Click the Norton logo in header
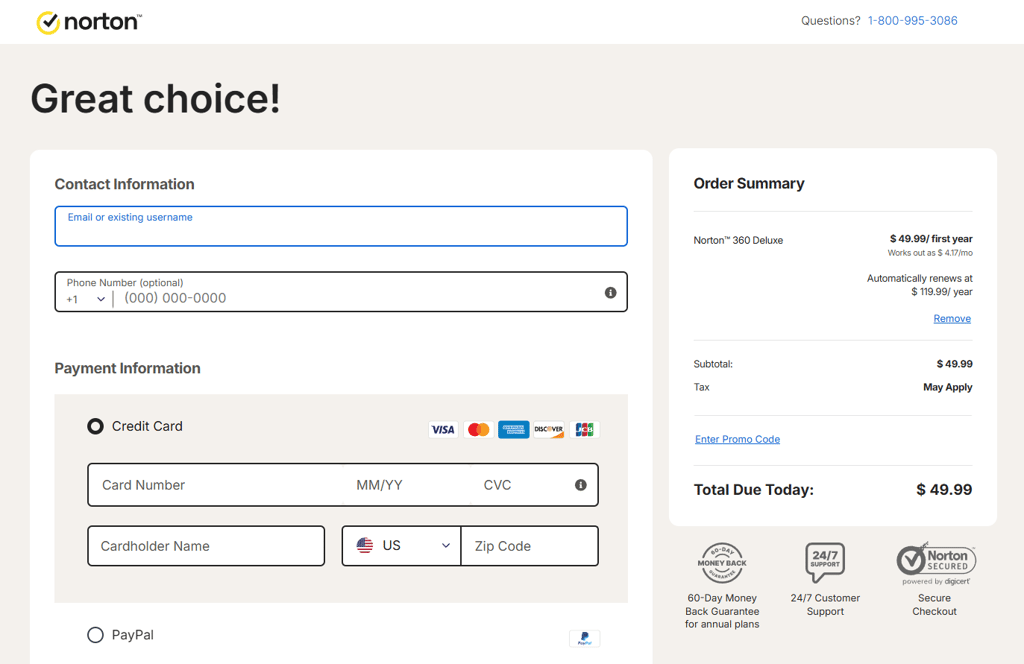Viewport: 1024px width, 664px height. click(89, 22)
